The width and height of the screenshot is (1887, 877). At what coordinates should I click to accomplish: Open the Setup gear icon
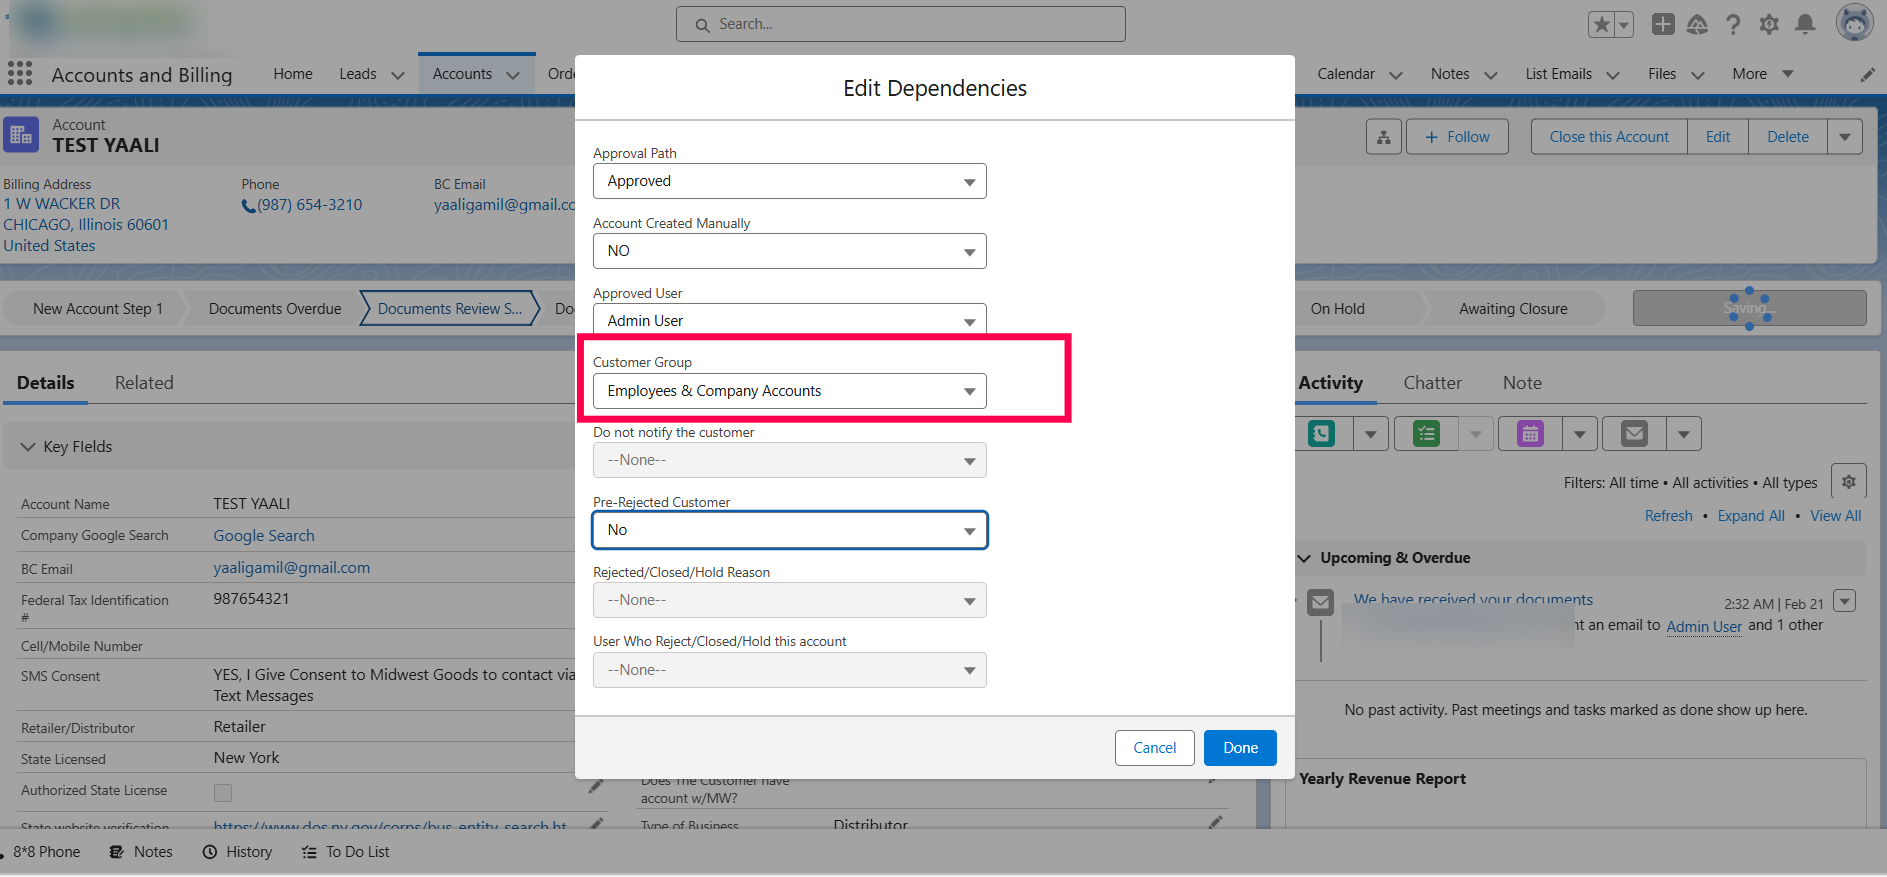pos(1769,24)
